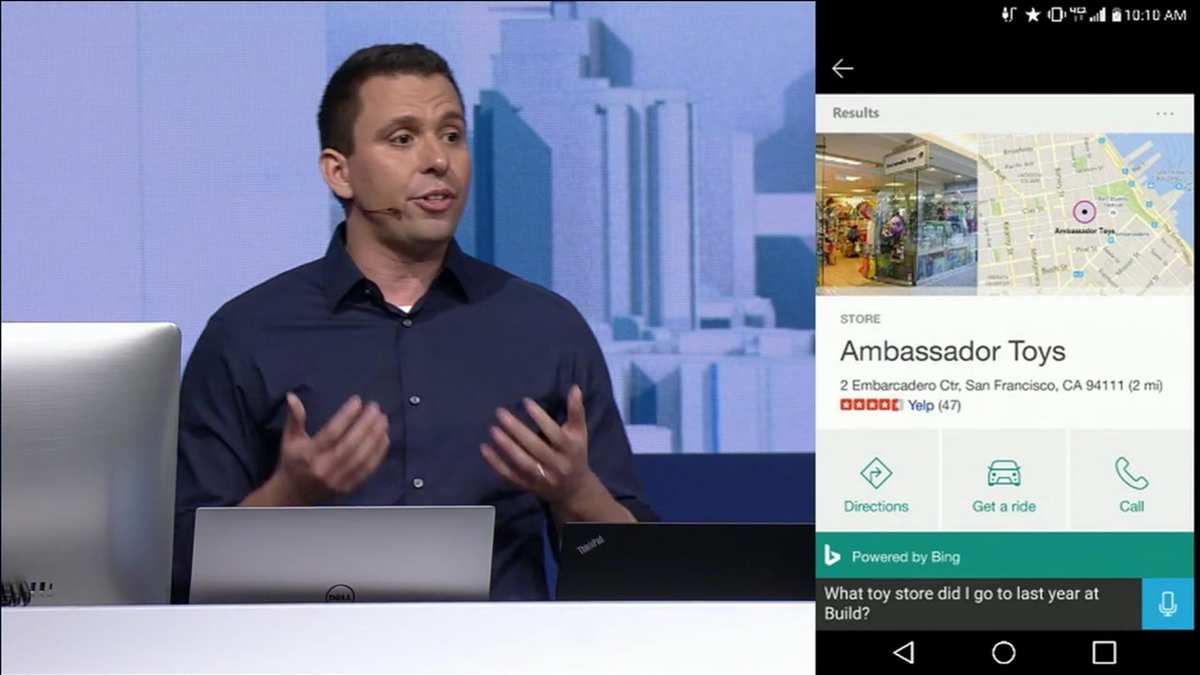The height and width of the screenshot is (675, 1200).
Task: Open the three-dot overflow menu in Results
Action: (1165, 114)
